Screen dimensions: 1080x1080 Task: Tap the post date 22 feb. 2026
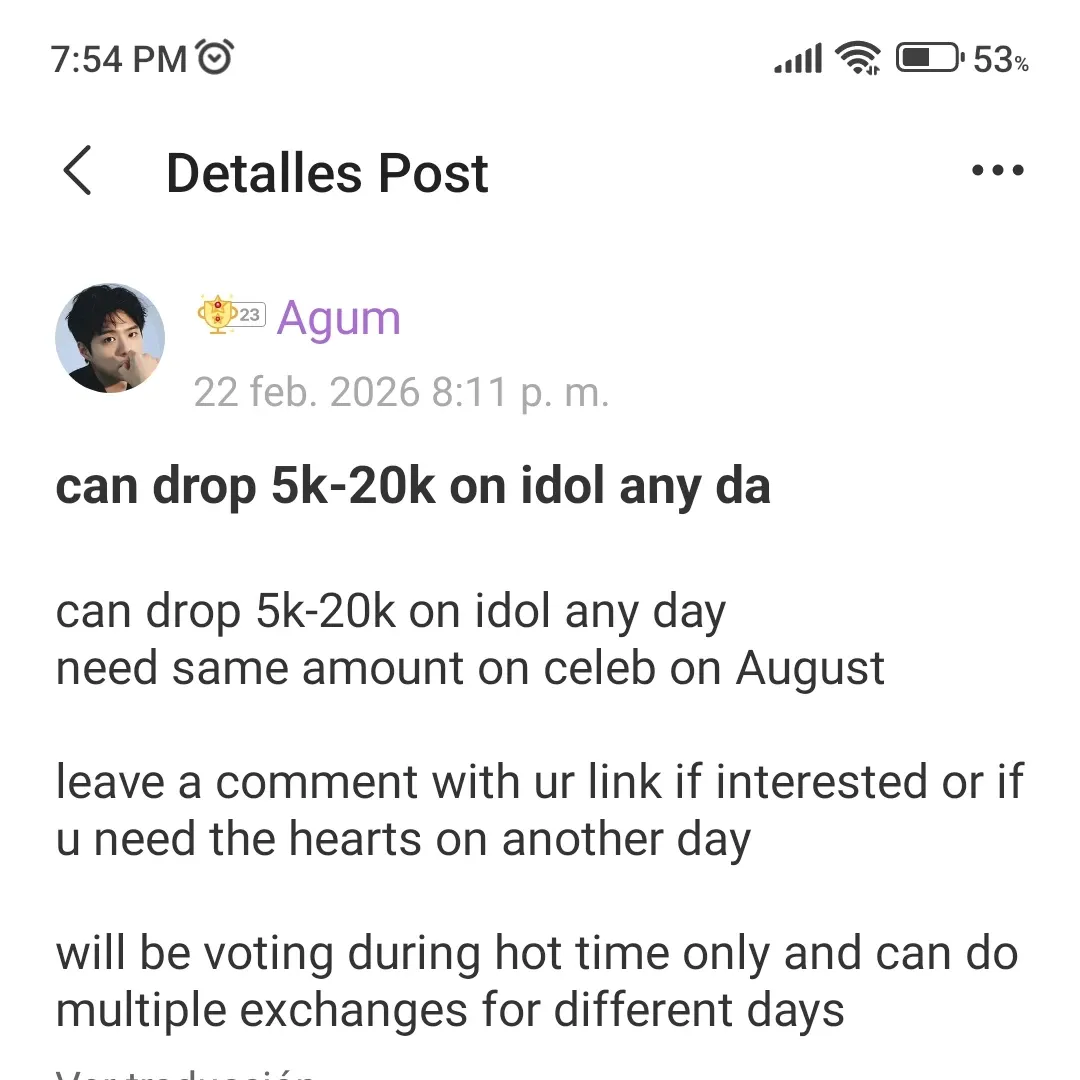pyautogui.click(x=401, y=392)
